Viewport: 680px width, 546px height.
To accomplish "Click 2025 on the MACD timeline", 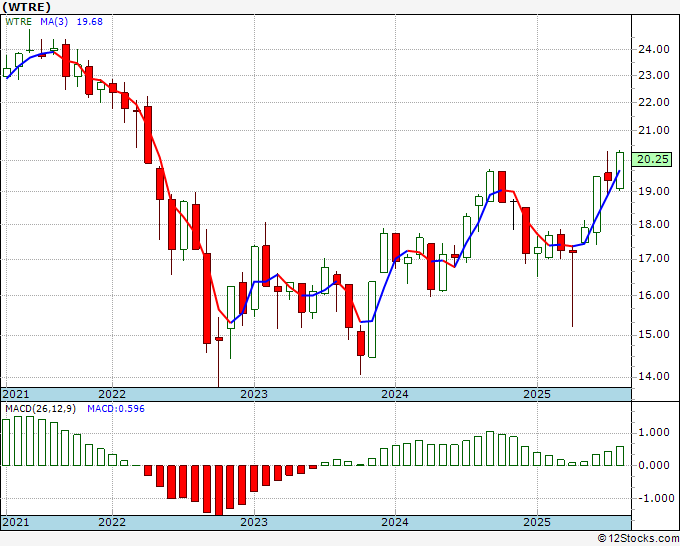I will tap(537, 522).
